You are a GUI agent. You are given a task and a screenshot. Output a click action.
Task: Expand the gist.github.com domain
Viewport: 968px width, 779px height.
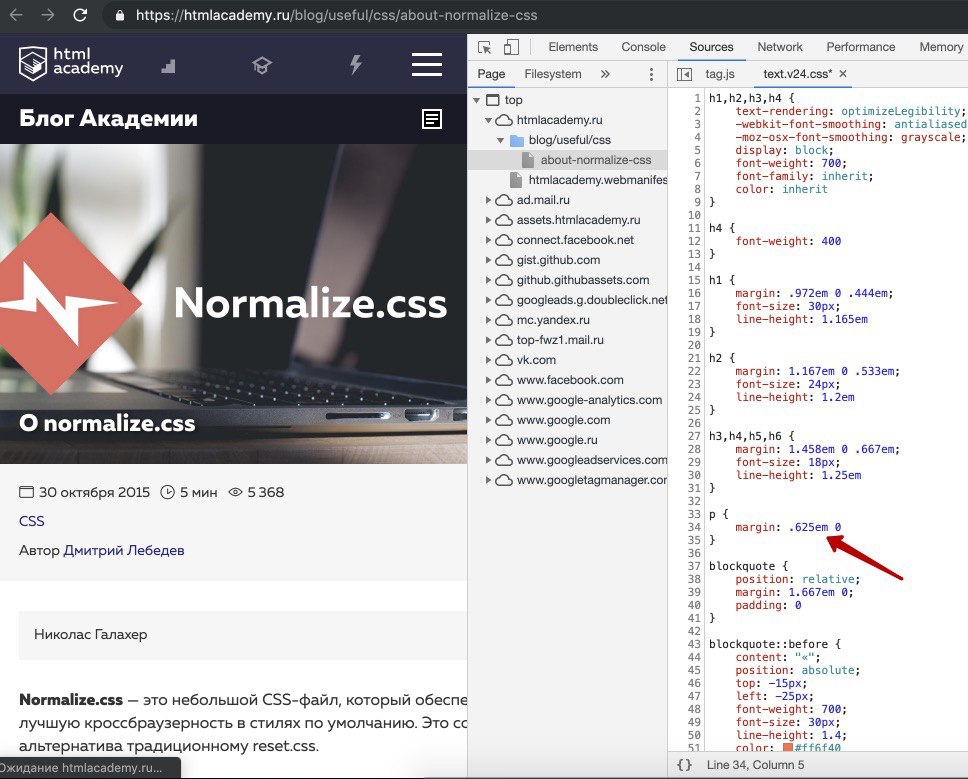click(488, 260)
